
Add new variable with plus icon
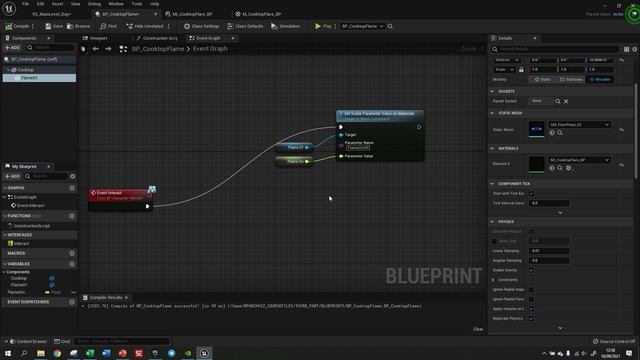pos(72,264)
